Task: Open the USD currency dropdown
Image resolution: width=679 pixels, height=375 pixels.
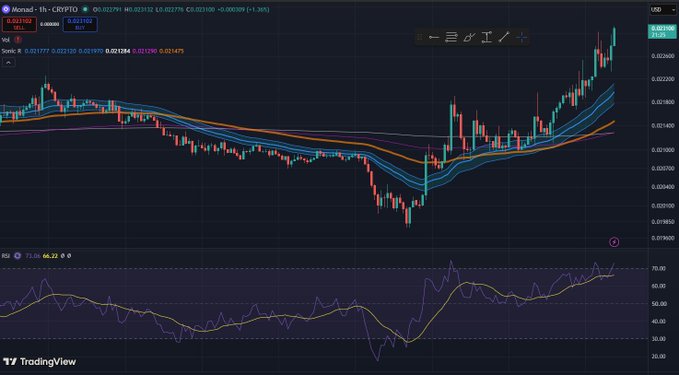Action: pyautogui.click(x=663, y=10)
